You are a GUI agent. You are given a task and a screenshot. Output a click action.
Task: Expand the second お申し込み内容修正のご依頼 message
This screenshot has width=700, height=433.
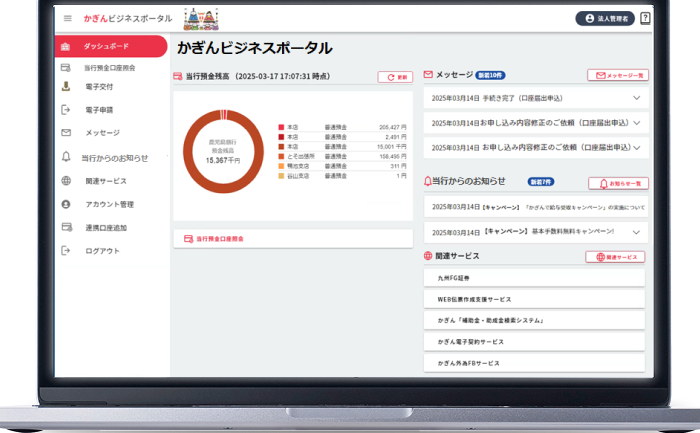(637, 147)
